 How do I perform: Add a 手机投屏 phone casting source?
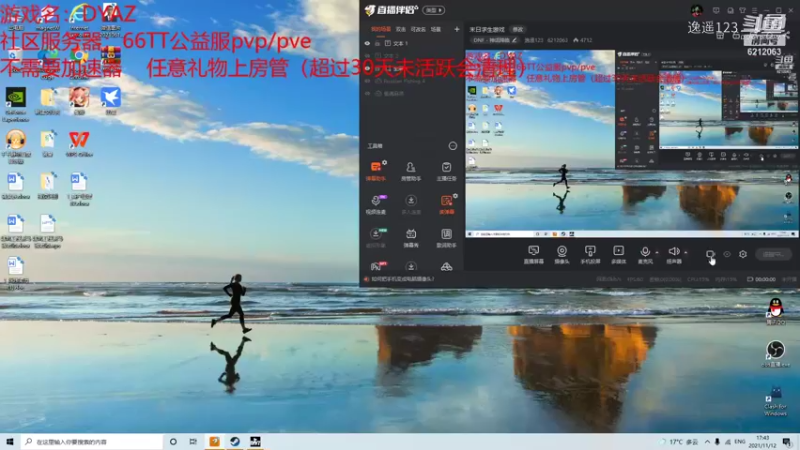click(x=590, y=254)
